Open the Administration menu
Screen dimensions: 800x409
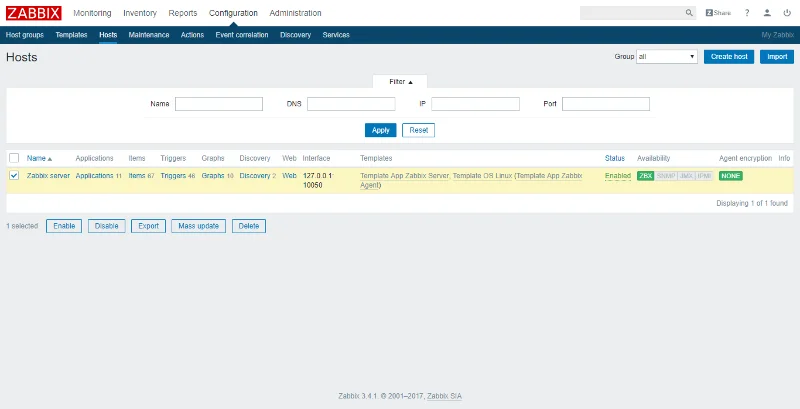(295, 13)
